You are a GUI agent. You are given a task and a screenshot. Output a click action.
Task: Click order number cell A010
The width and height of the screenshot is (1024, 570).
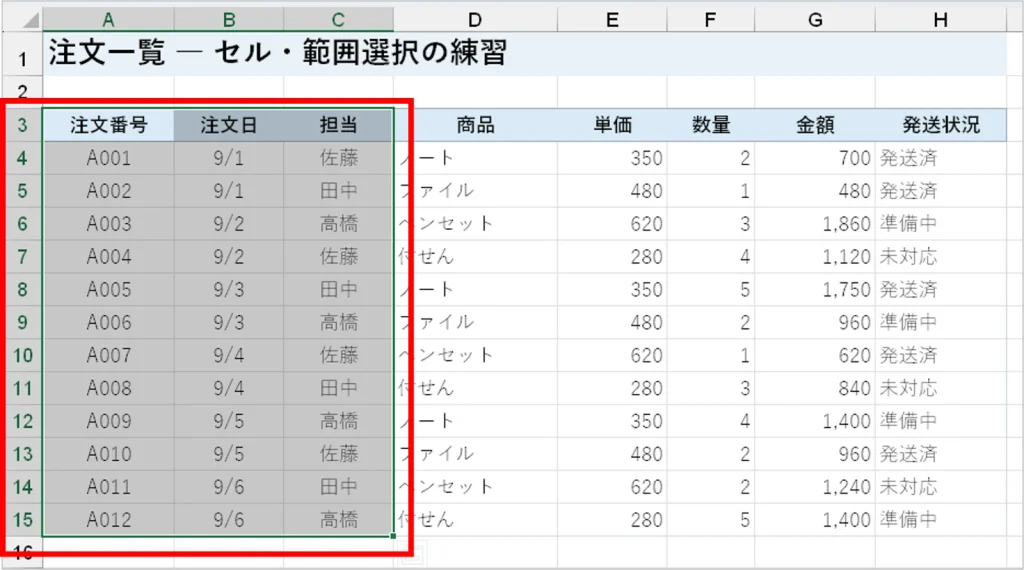(x=108, y=454)
